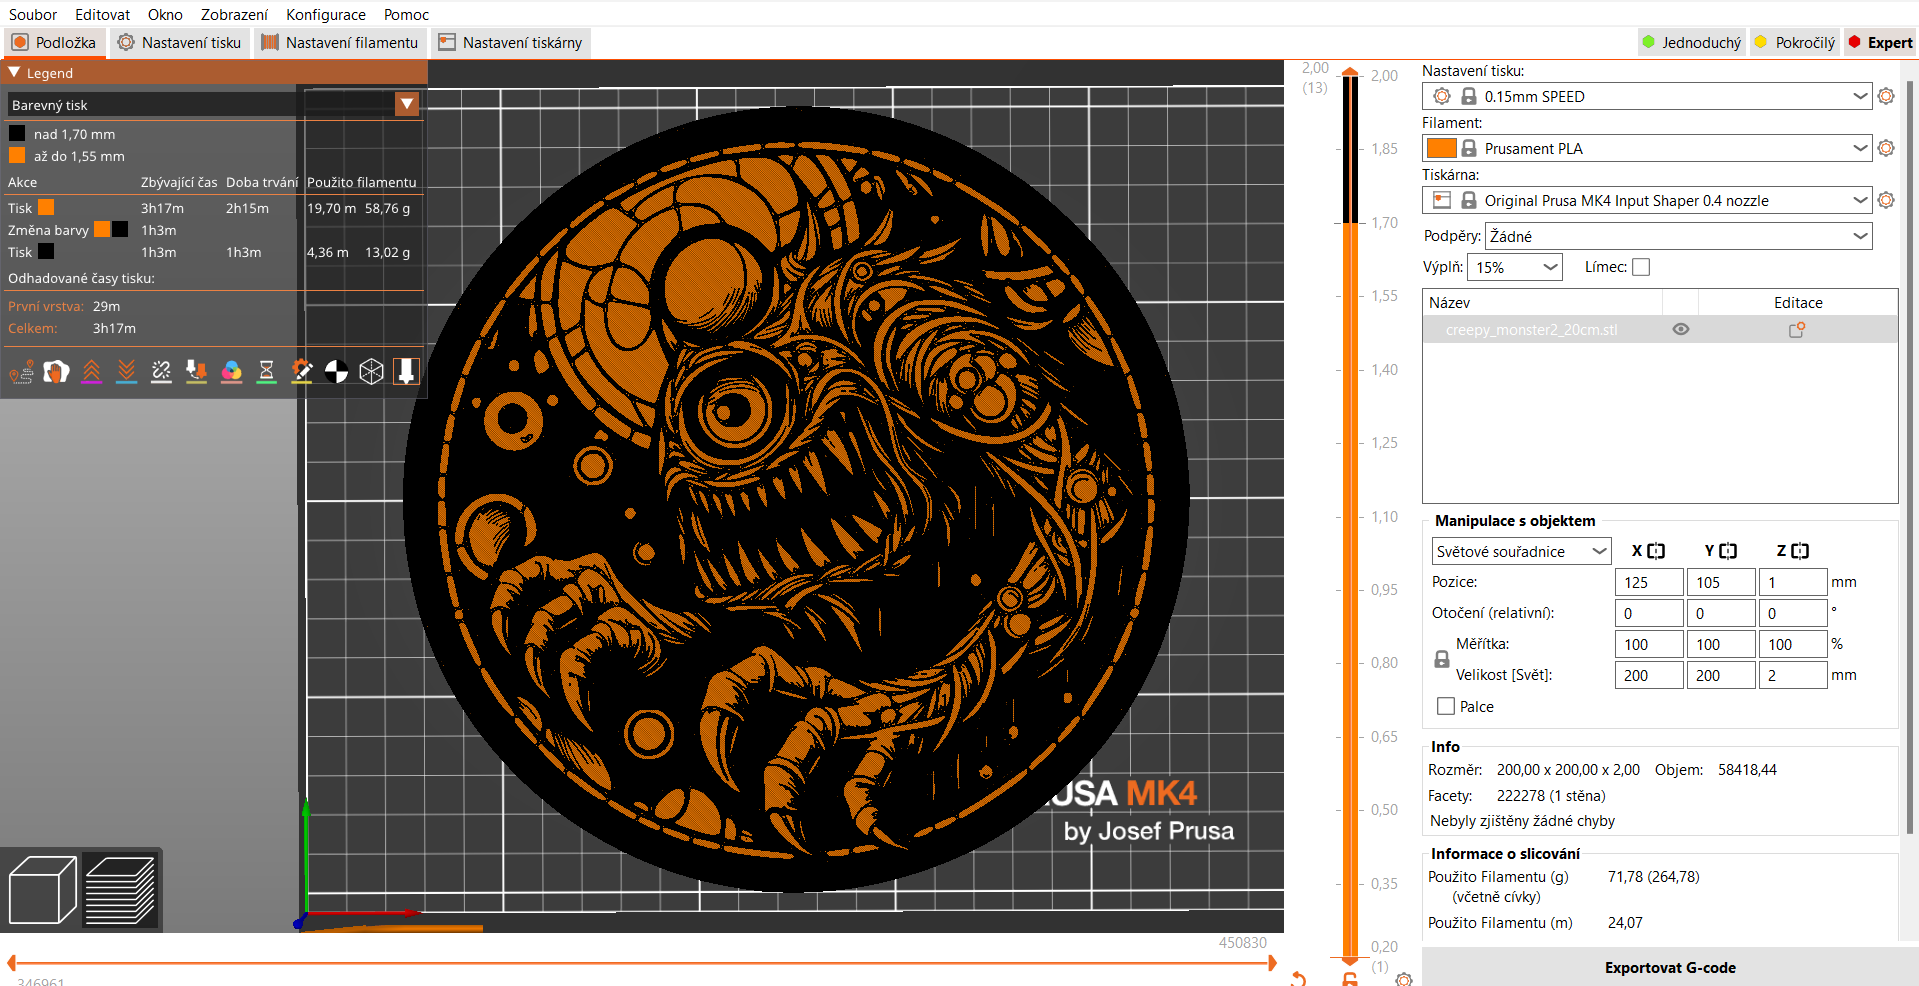Click the right thumb of horizontal moves slider
This screenshot has height=986, width=1919.
point(1272,963)
